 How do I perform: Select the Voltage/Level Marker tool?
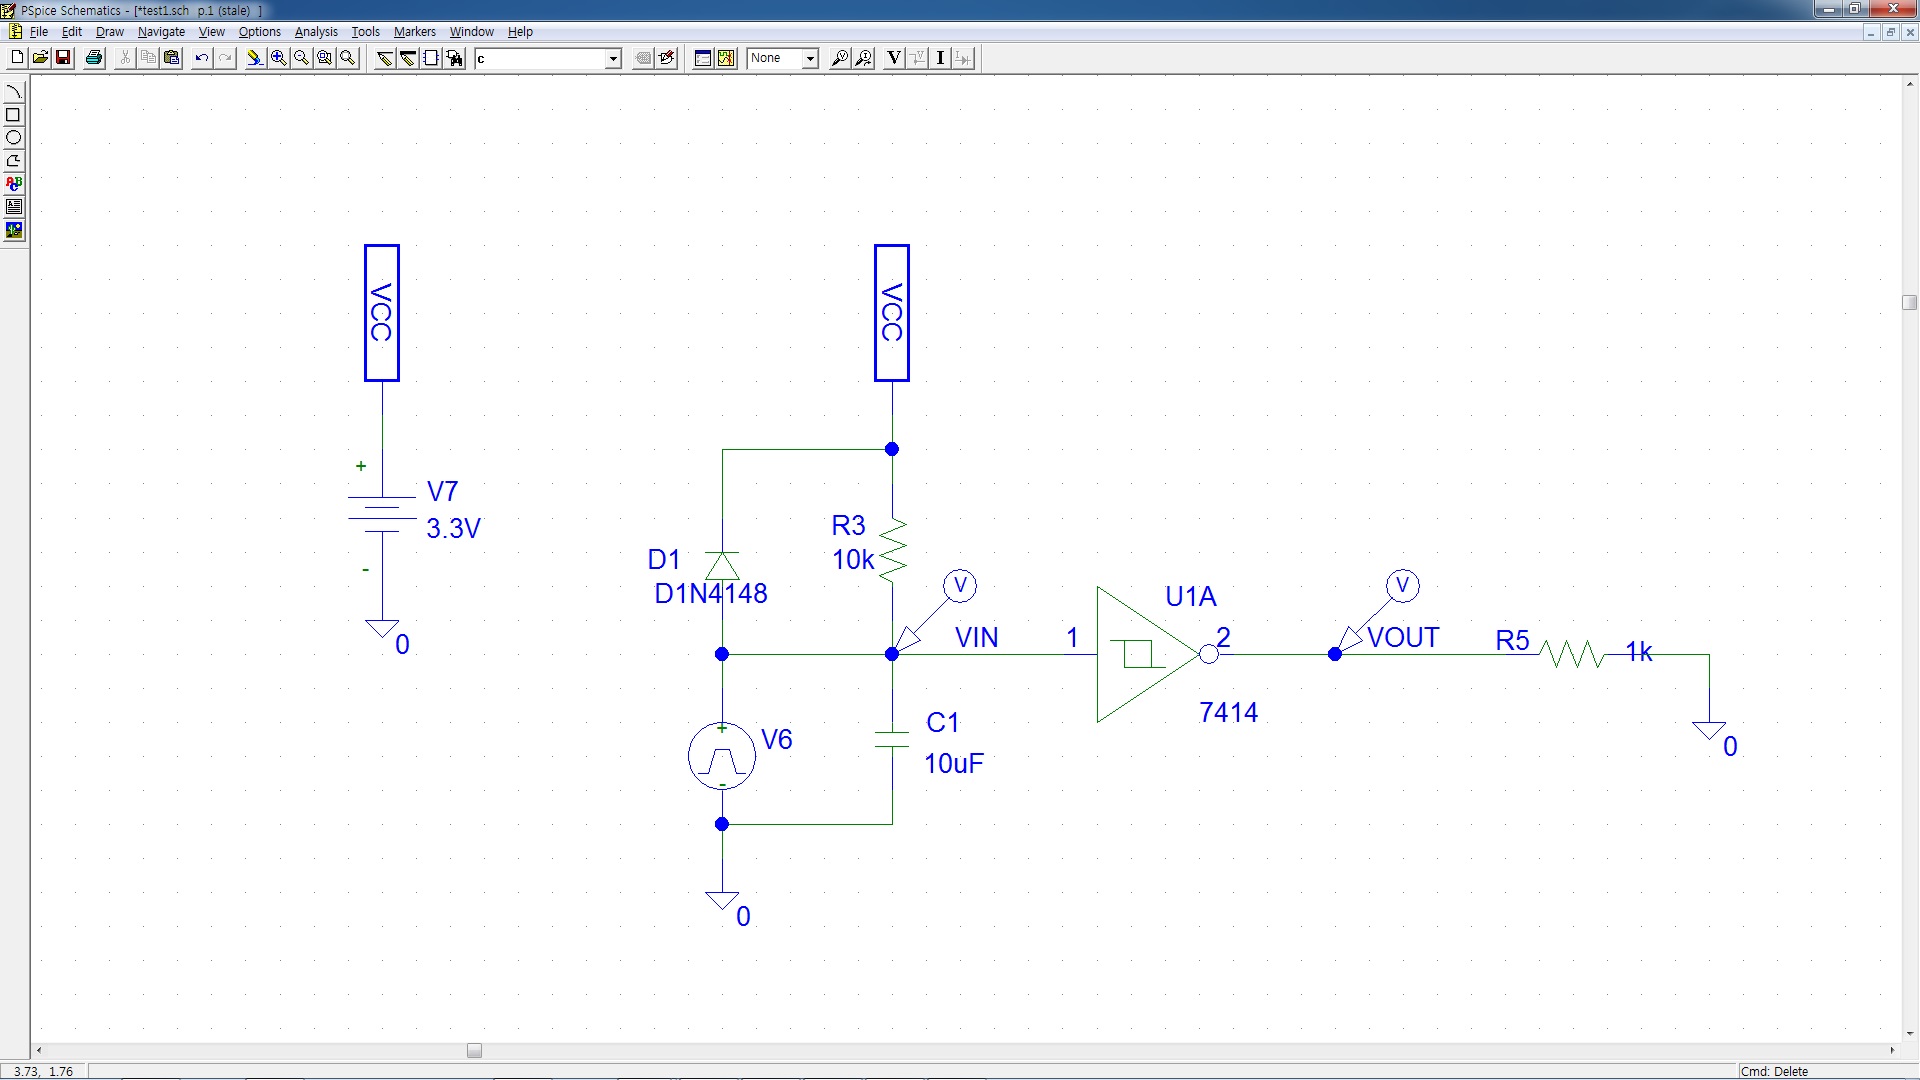coord(840,58)
